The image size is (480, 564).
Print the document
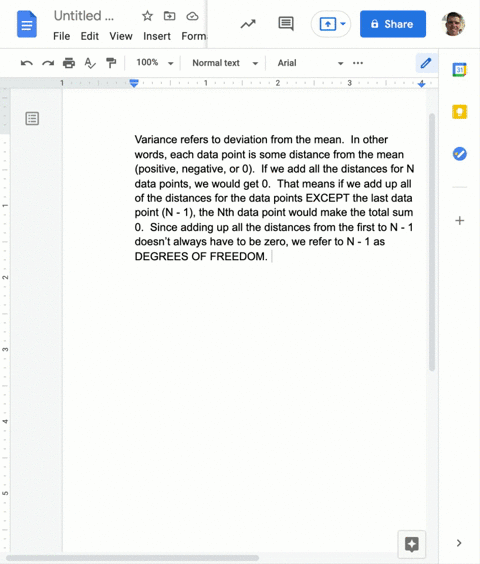pos(69,63)
